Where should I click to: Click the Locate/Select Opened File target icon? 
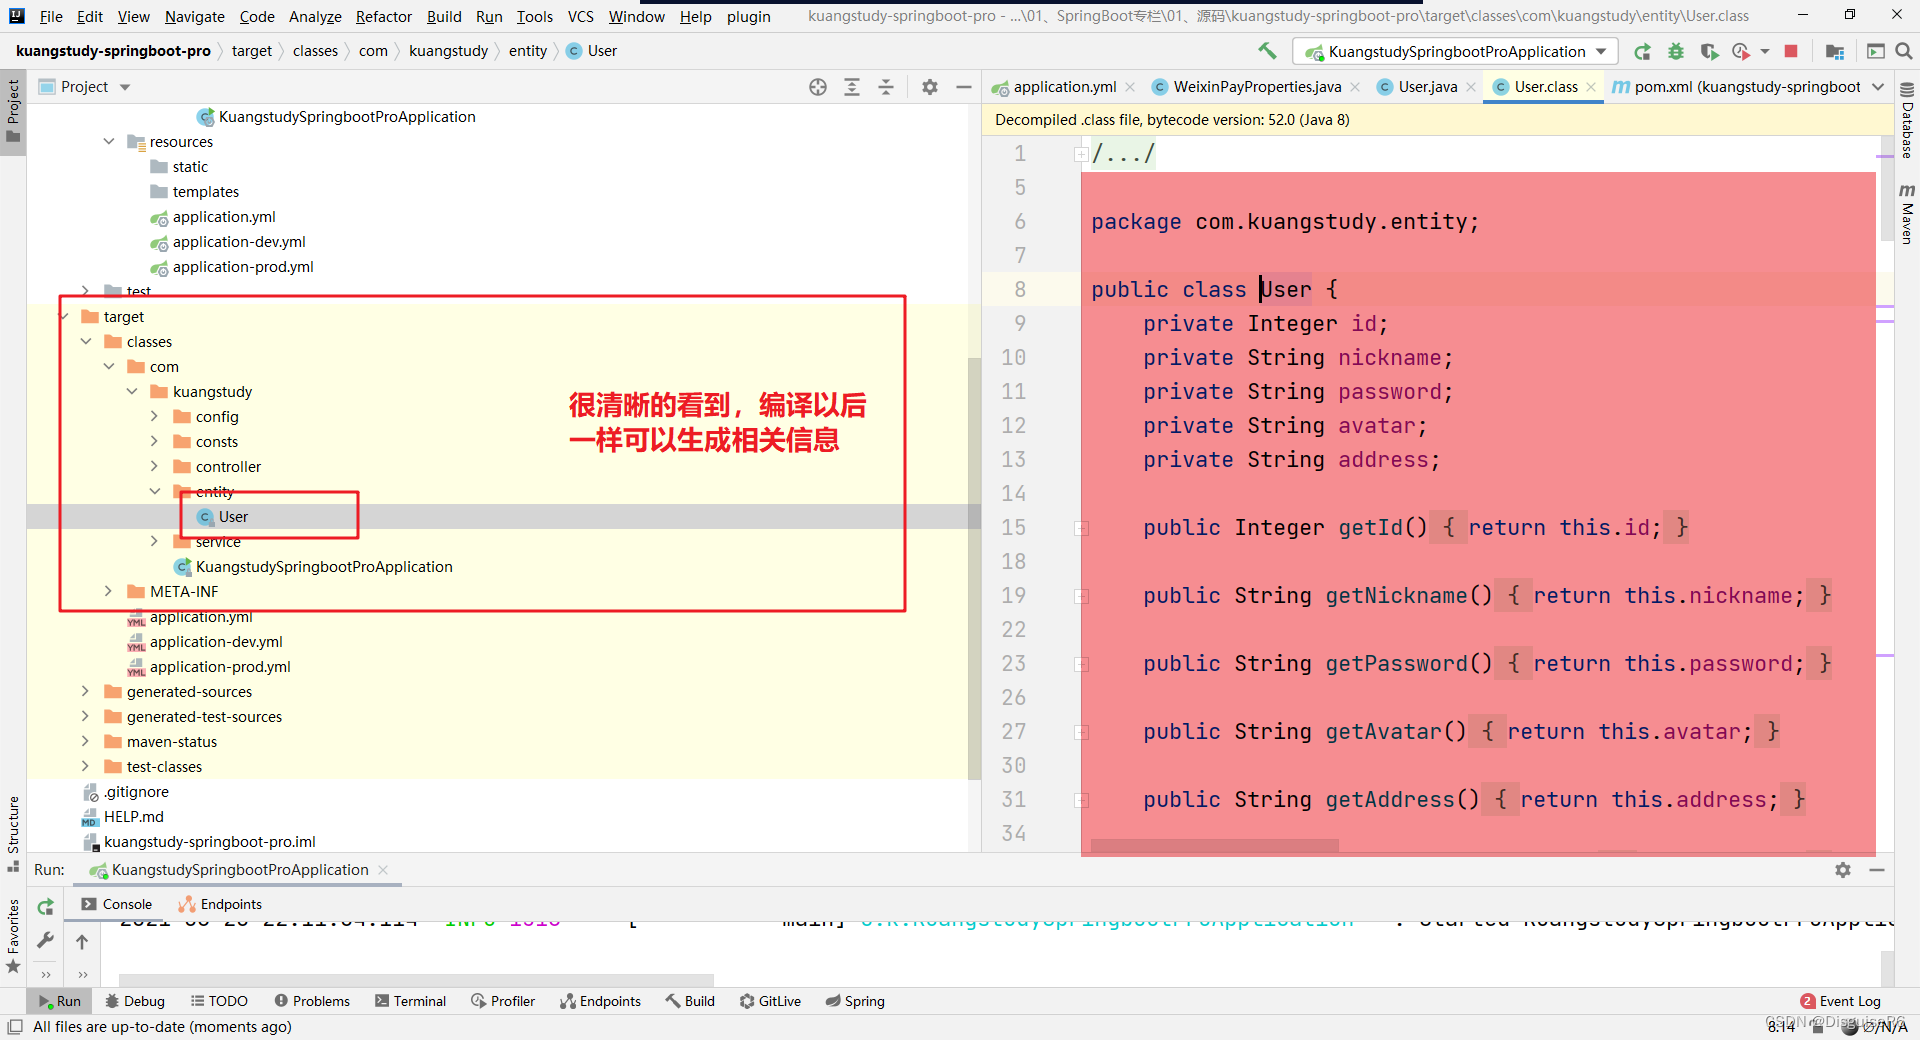point(818,87)
